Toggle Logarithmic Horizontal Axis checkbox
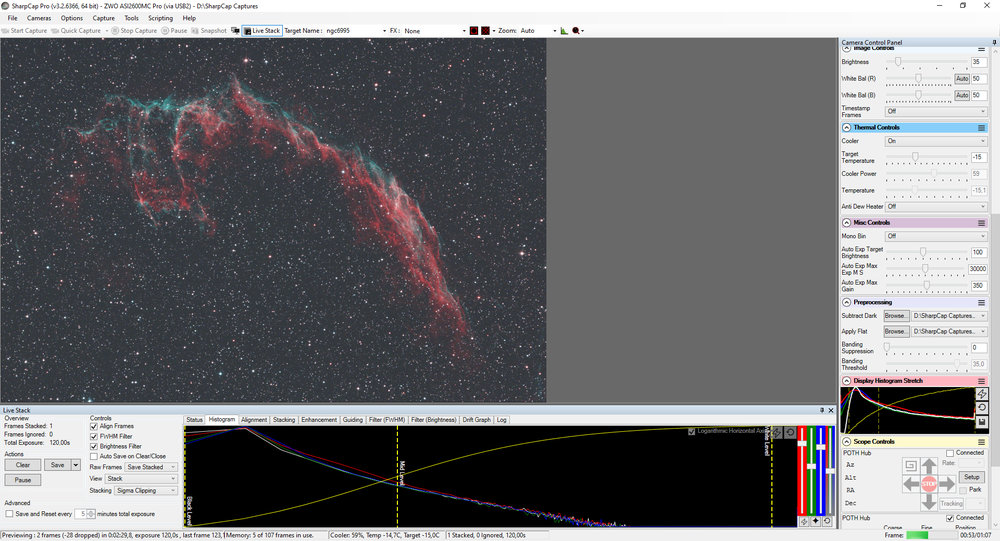Viewport: 1000px width, 541px height. coord(692,431)
